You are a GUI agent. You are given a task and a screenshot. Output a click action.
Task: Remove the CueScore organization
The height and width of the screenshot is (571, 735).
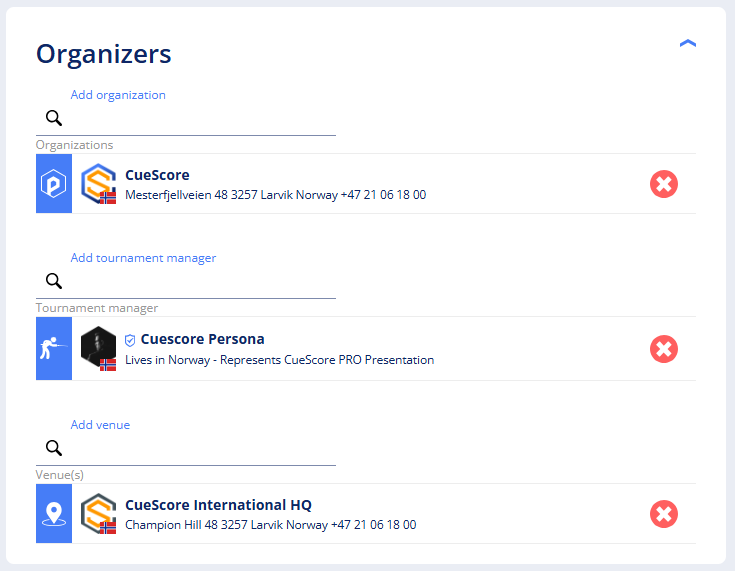point(664,184)
